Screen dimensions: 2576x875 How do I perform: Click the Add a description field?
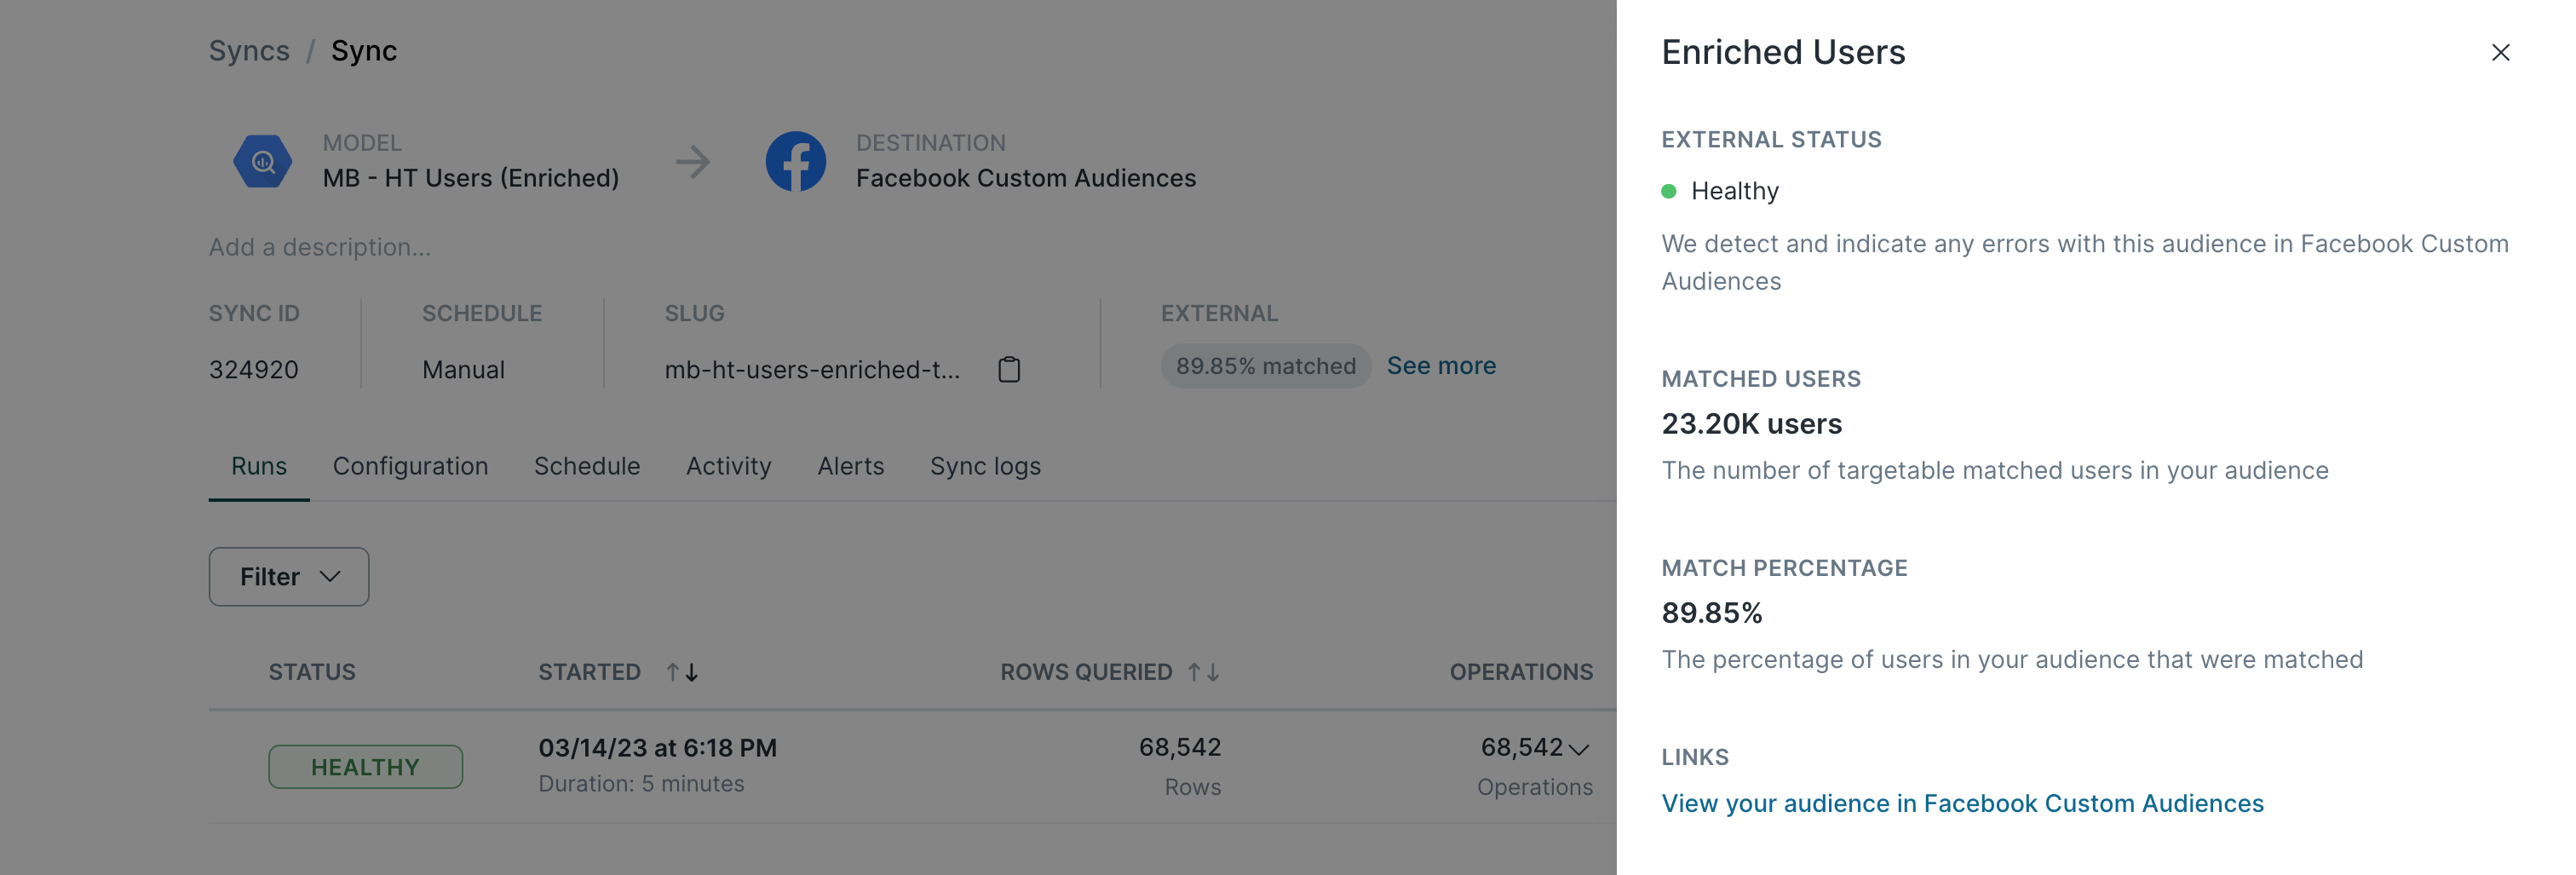[320, 247]
